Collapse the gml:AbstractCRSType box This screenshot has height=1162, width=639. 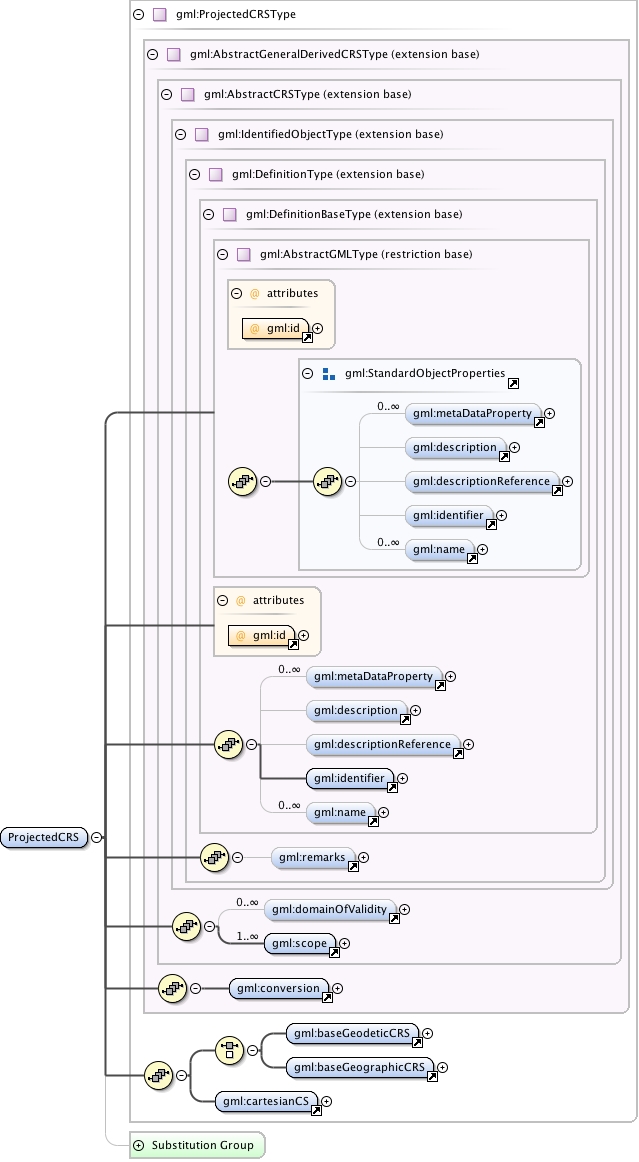(167, 94)
